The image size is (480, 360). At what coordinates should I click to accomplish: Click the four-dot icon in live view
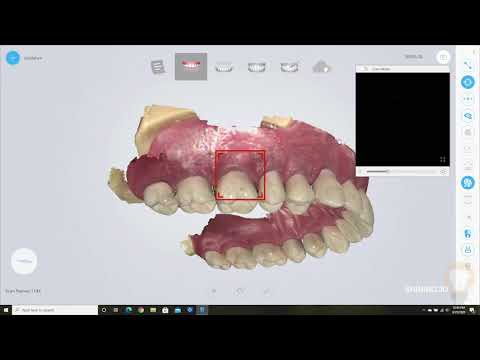click(442, 160)
